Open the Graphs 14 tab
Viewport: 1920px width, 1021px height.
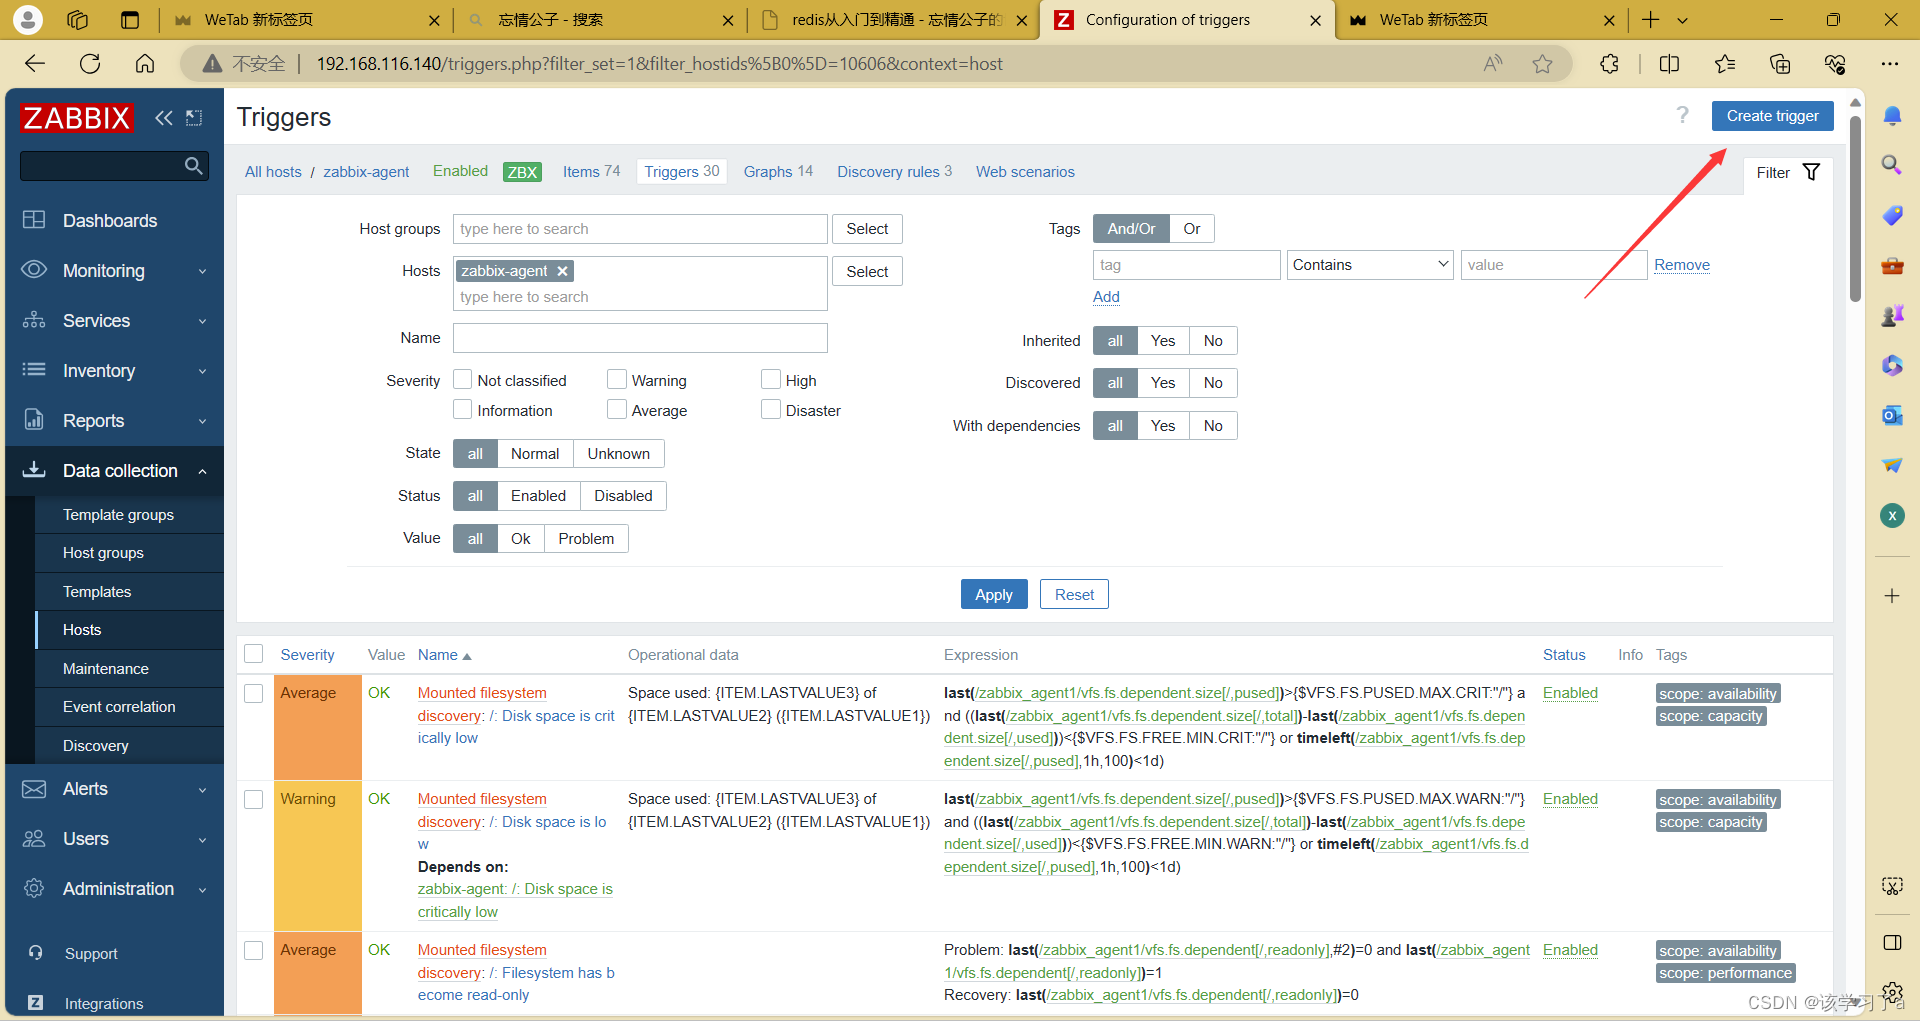click(778, 172)
